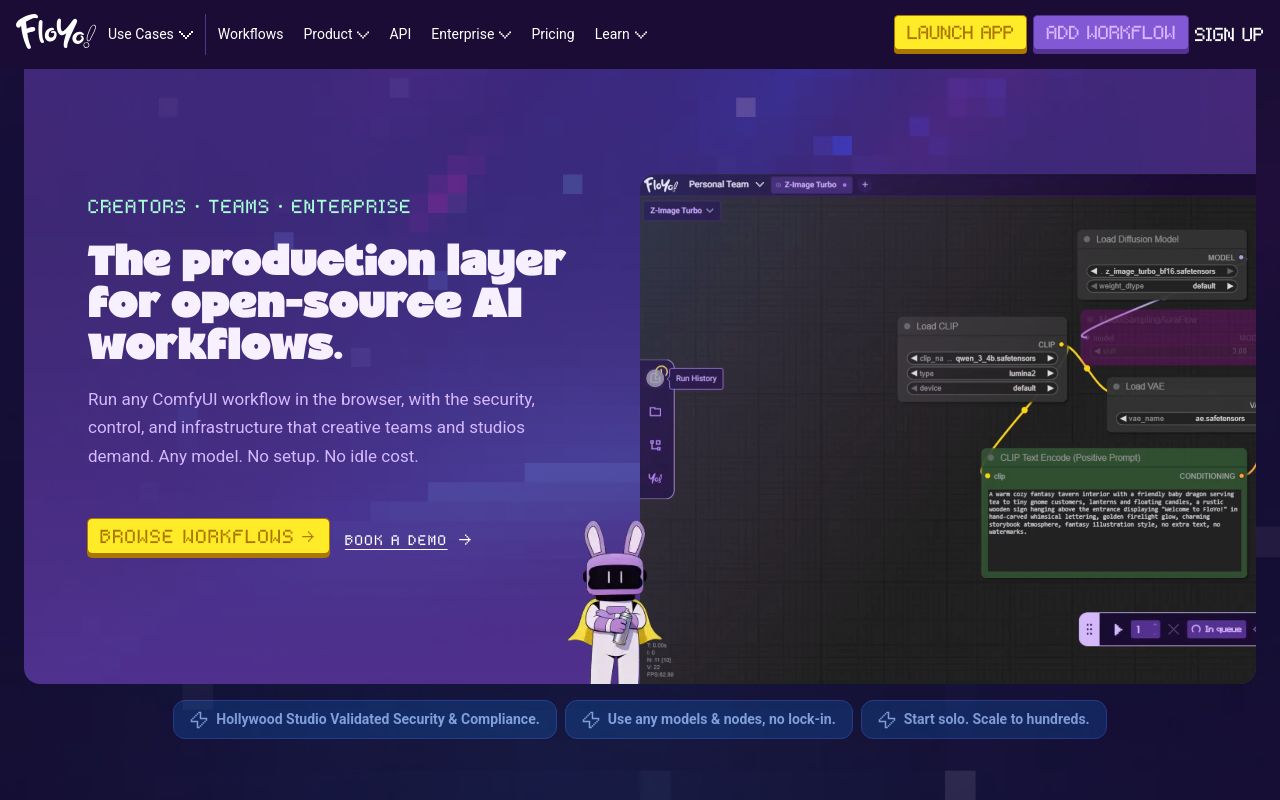The image size is (1280, 800).
Task: Open the Use Cases dropdown menu
Action: tap(150, 34)
